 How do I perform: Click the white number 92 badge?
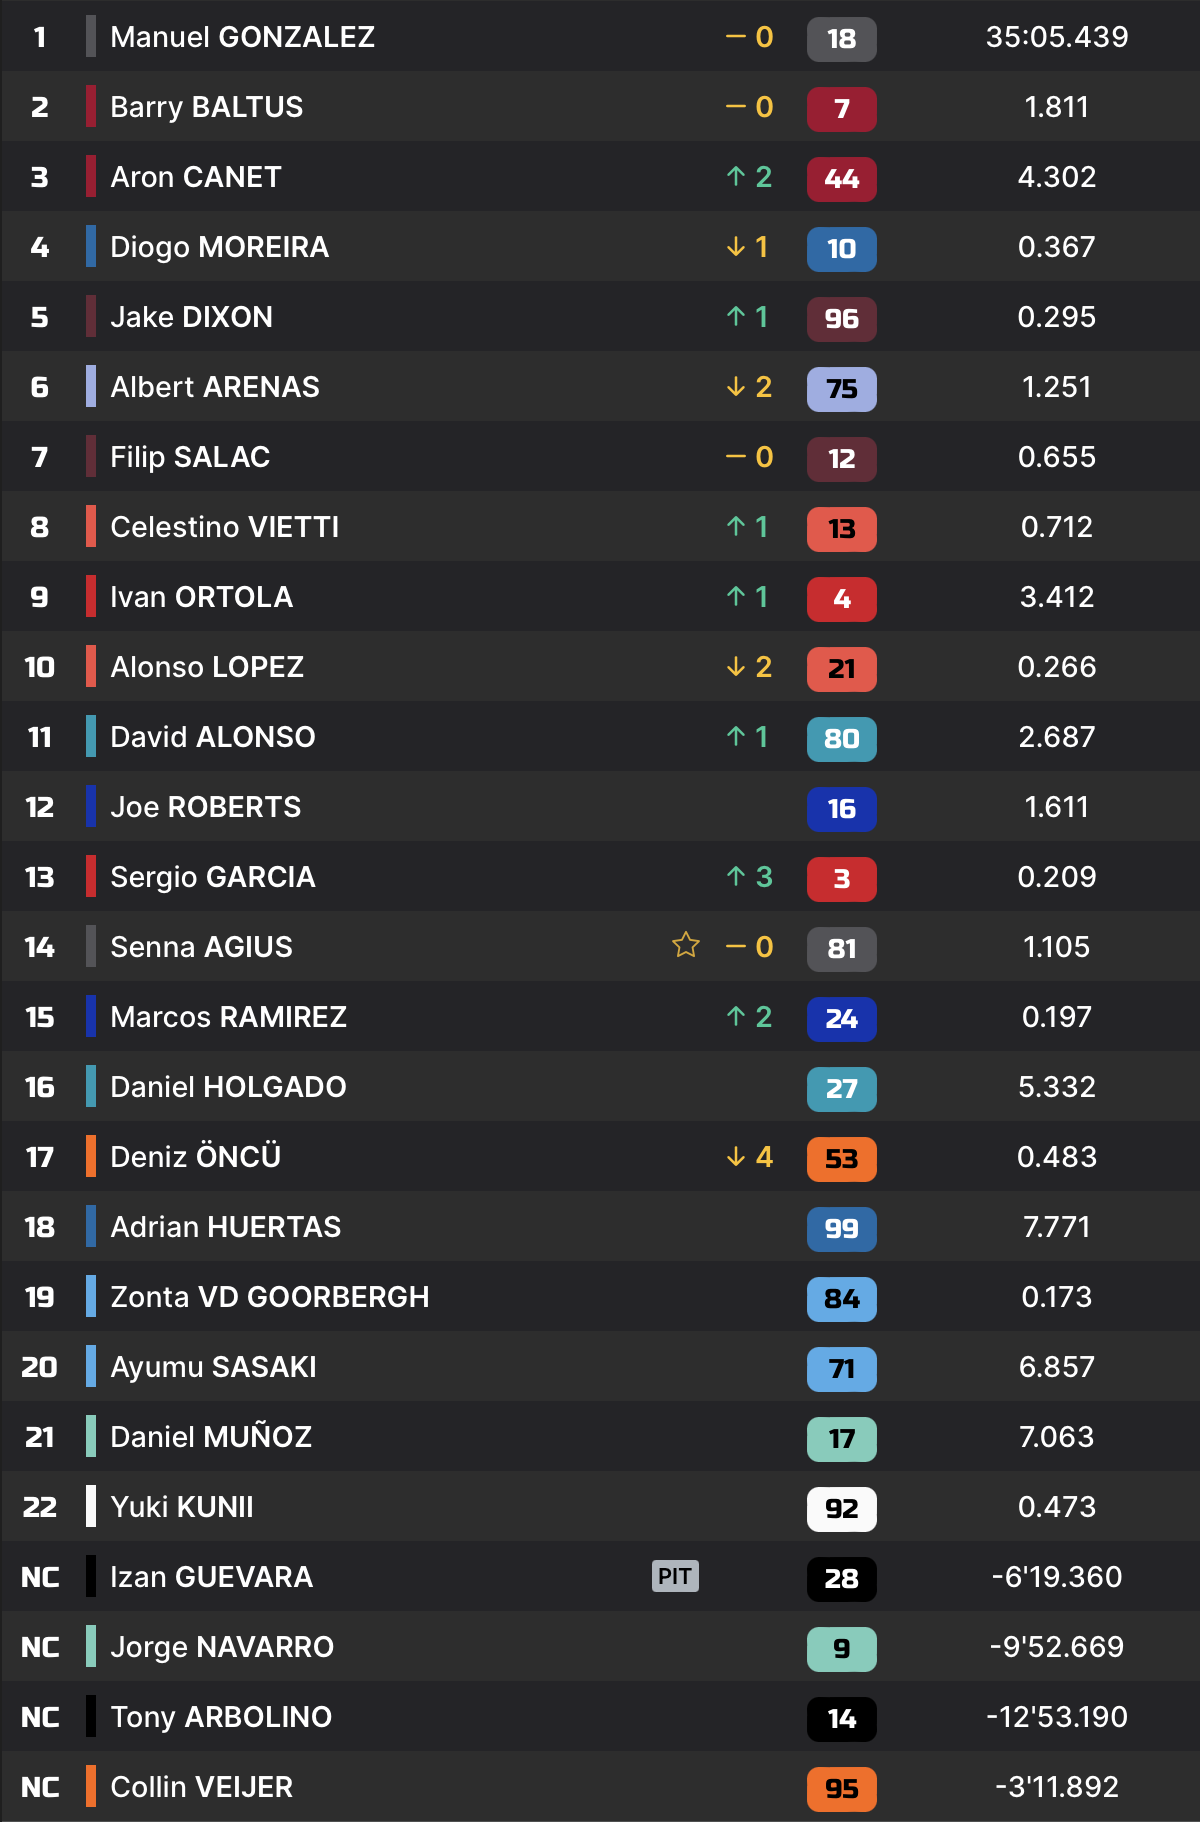click(x=841, y=1509)
